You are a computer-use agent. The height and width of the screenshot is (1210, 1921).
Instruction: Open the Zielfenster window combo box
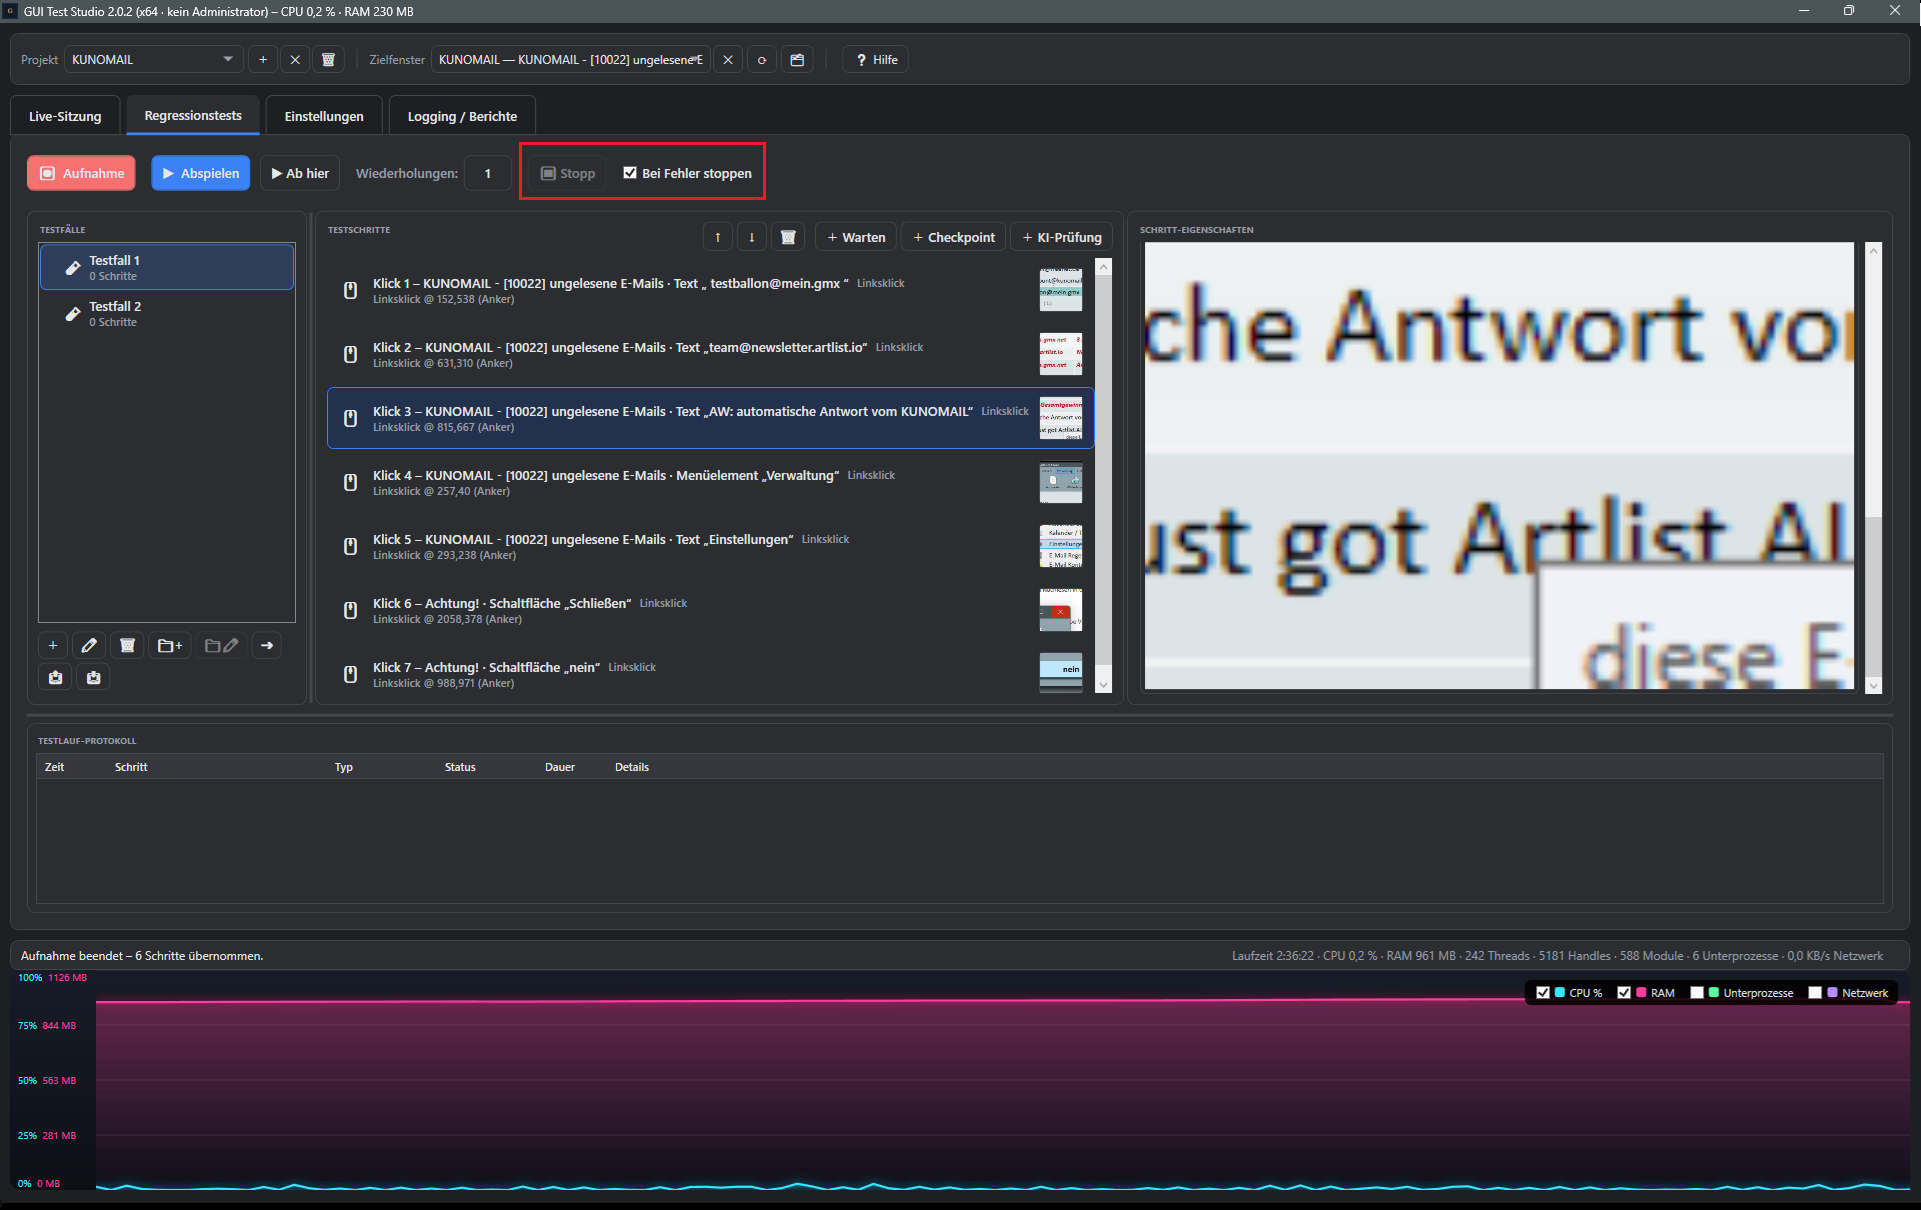tap(571, 60)
